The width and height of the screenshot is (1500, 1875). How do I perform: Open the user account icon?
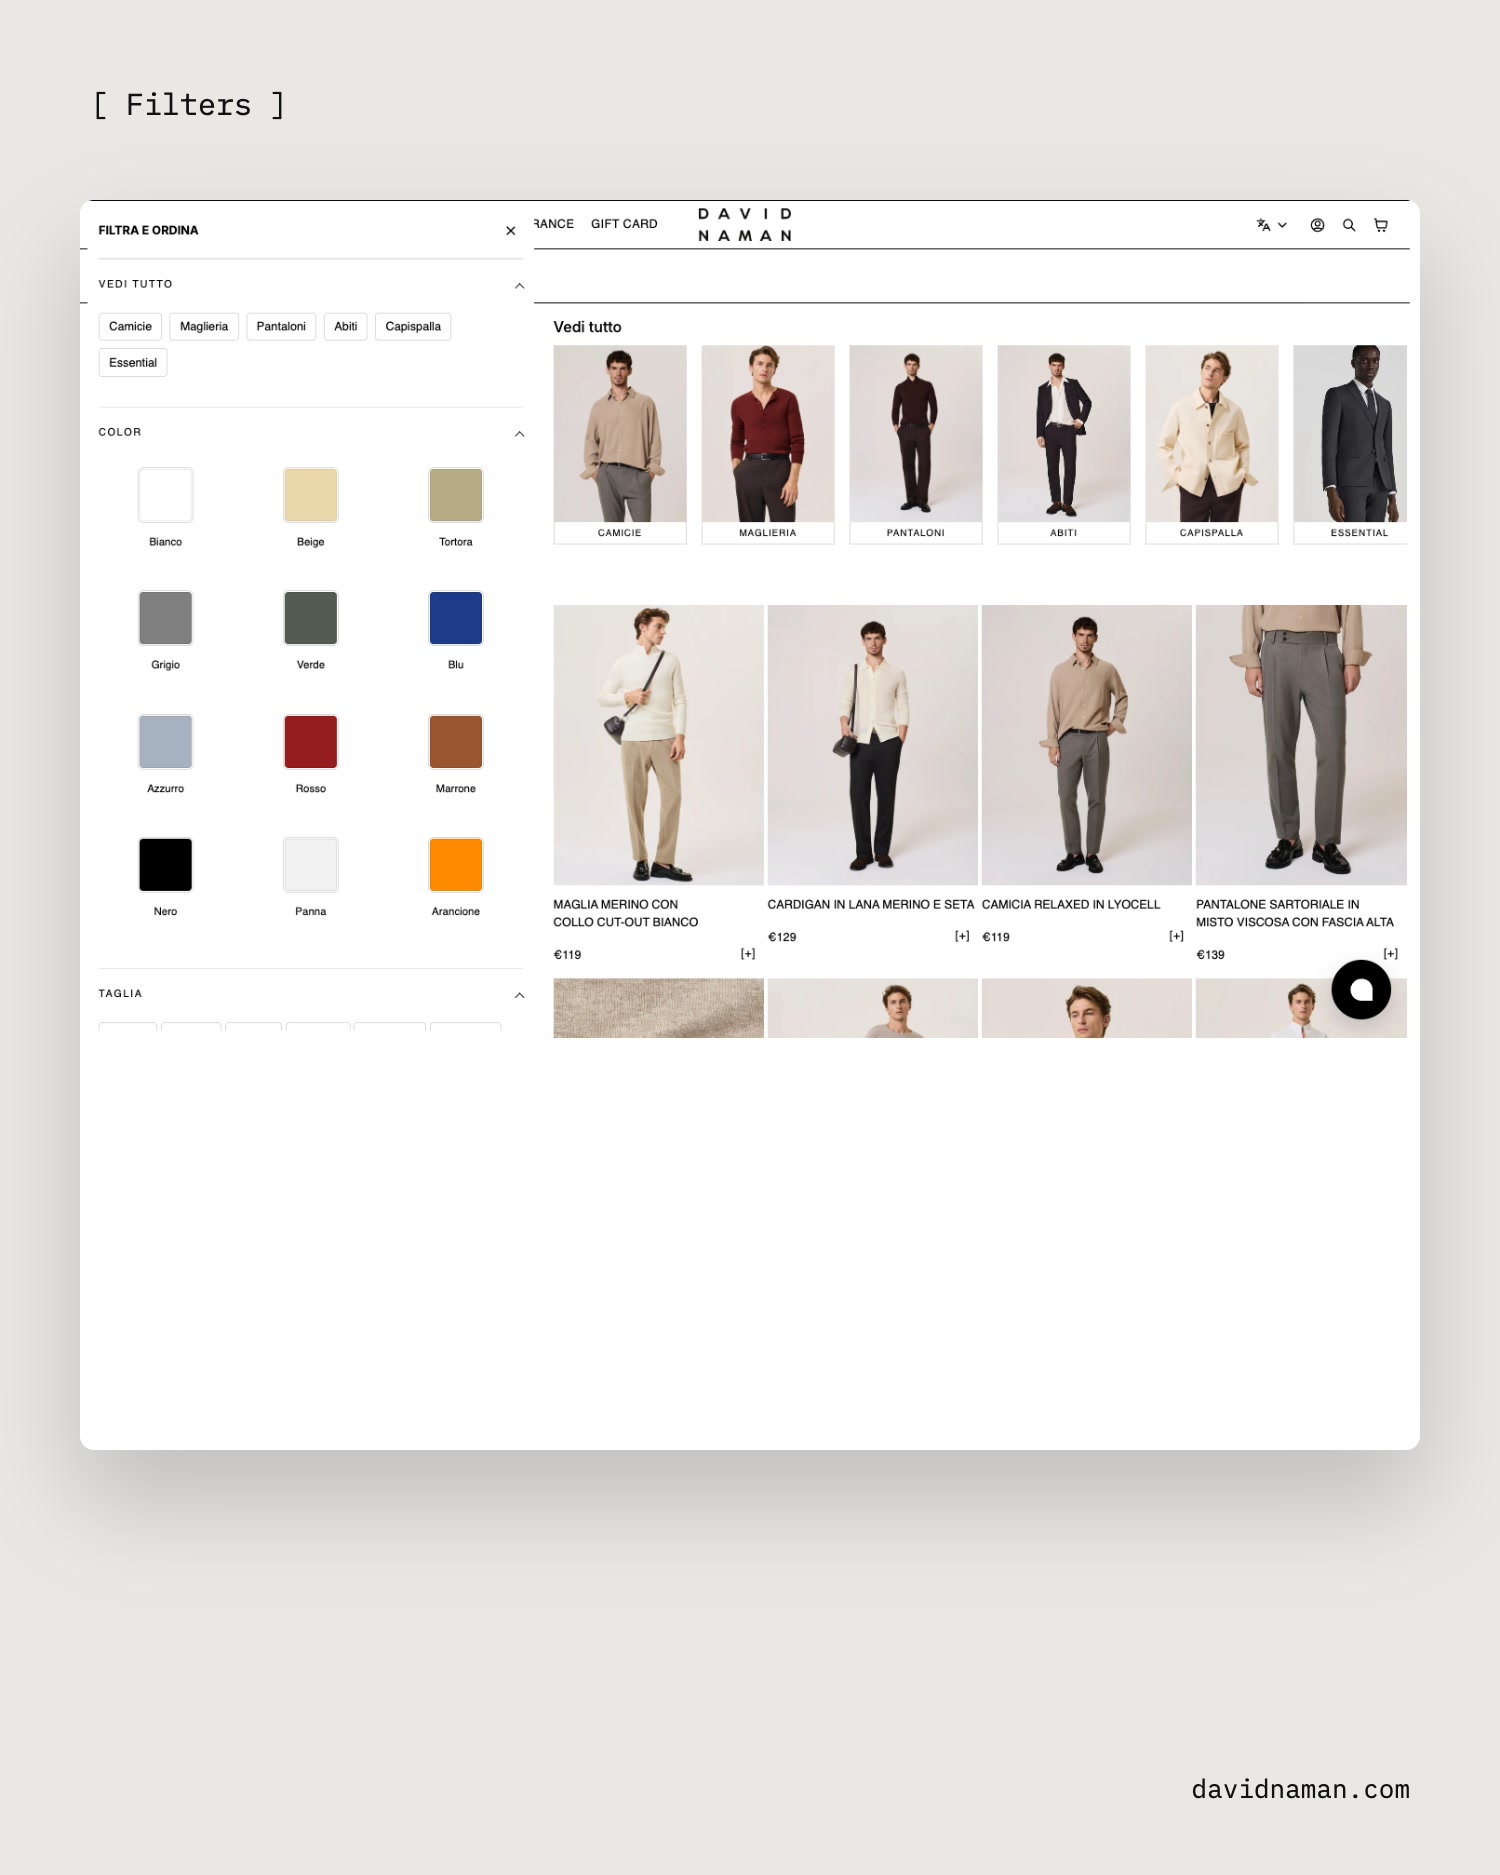point(1318,225)
